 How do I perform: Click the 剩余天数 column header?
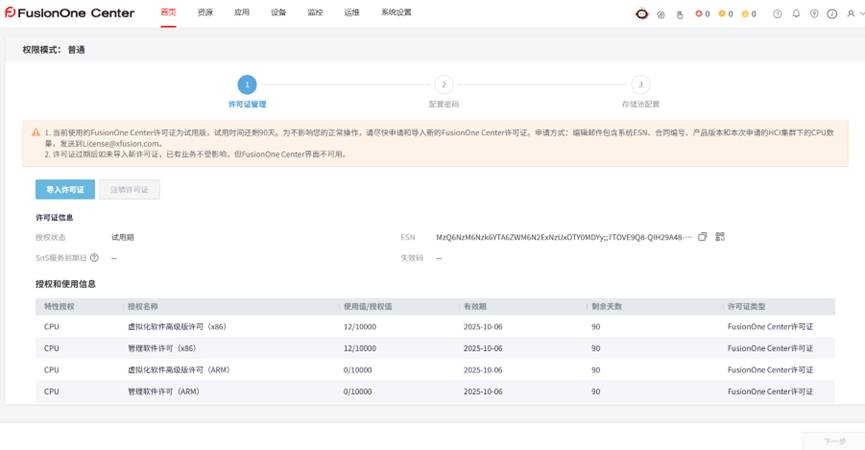pyautogui.click(x=607, y=306)
